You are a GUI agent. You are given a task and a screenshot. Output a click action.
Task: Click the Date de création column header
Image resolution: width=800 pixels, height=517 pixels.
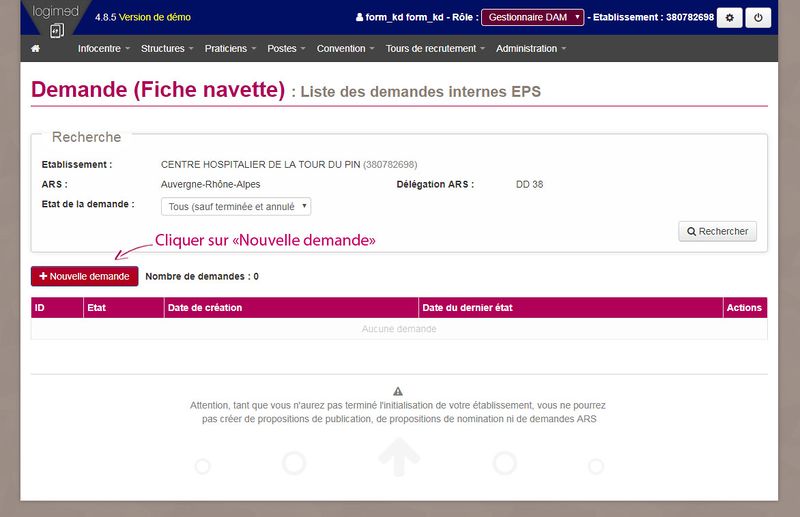(291, 308)
